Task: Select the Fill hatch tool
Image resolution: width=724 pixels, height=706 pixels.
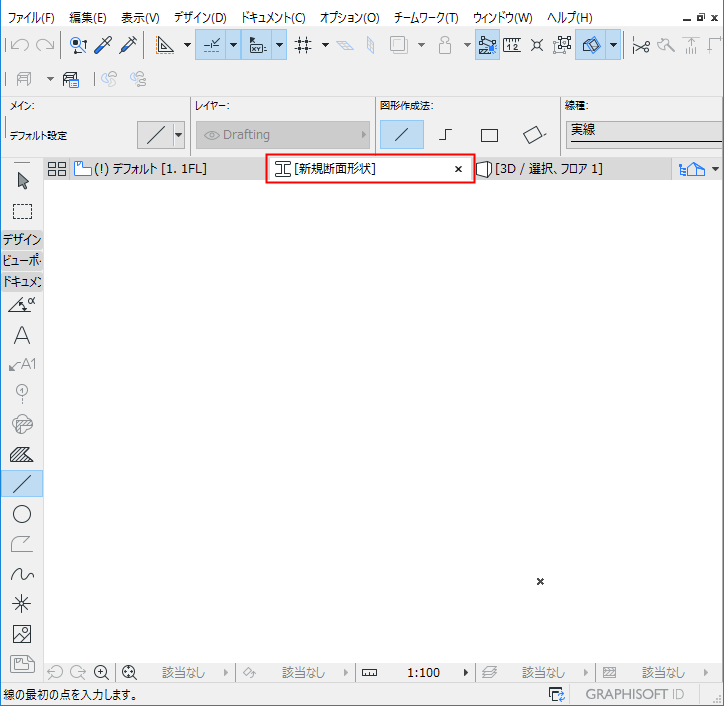Action: point(22,455)
